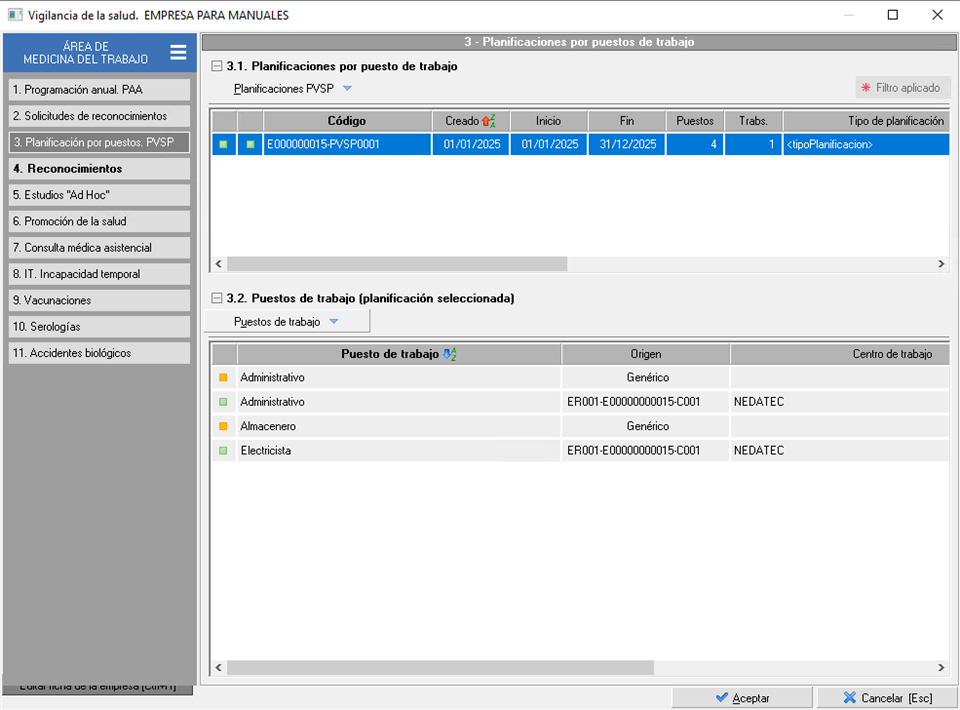The image size is (960, 710).
Task: Click the app icon in title bar
Action: tap(15, 15)
